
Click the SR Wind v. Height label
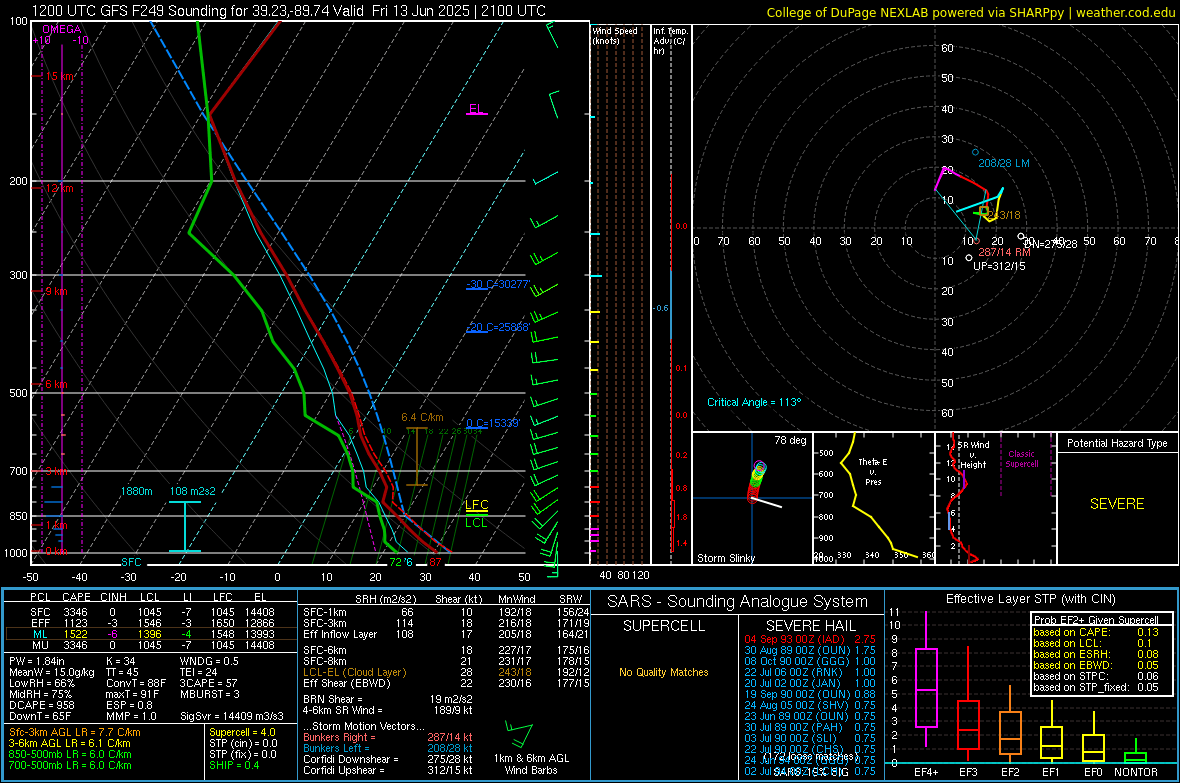pyautogui.click(x=973, y=455)
